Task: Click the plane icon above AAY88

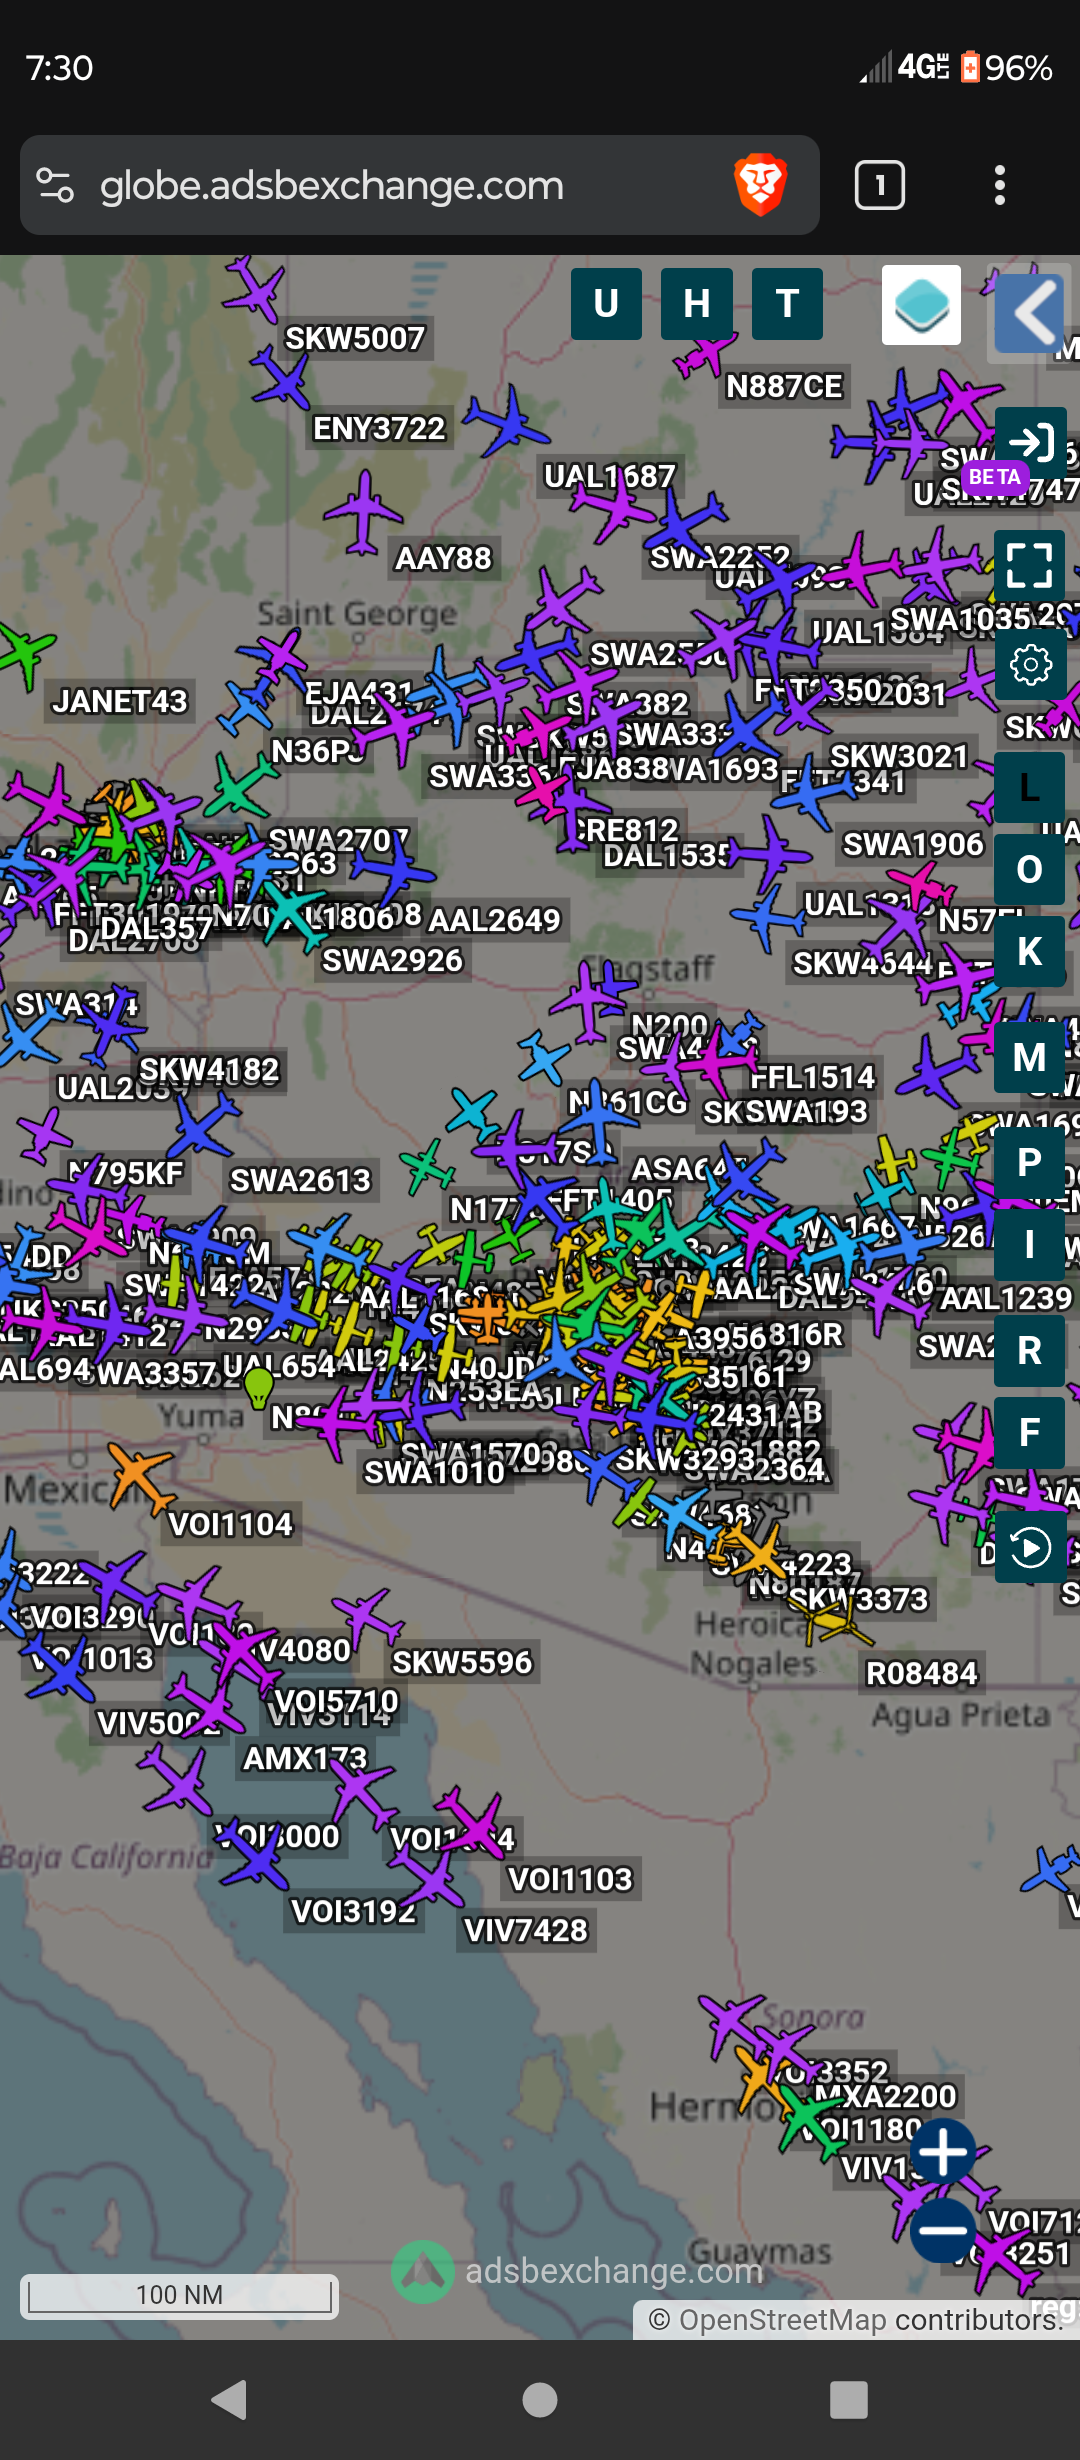Action: pyautogui.click(x=362, y=512)
